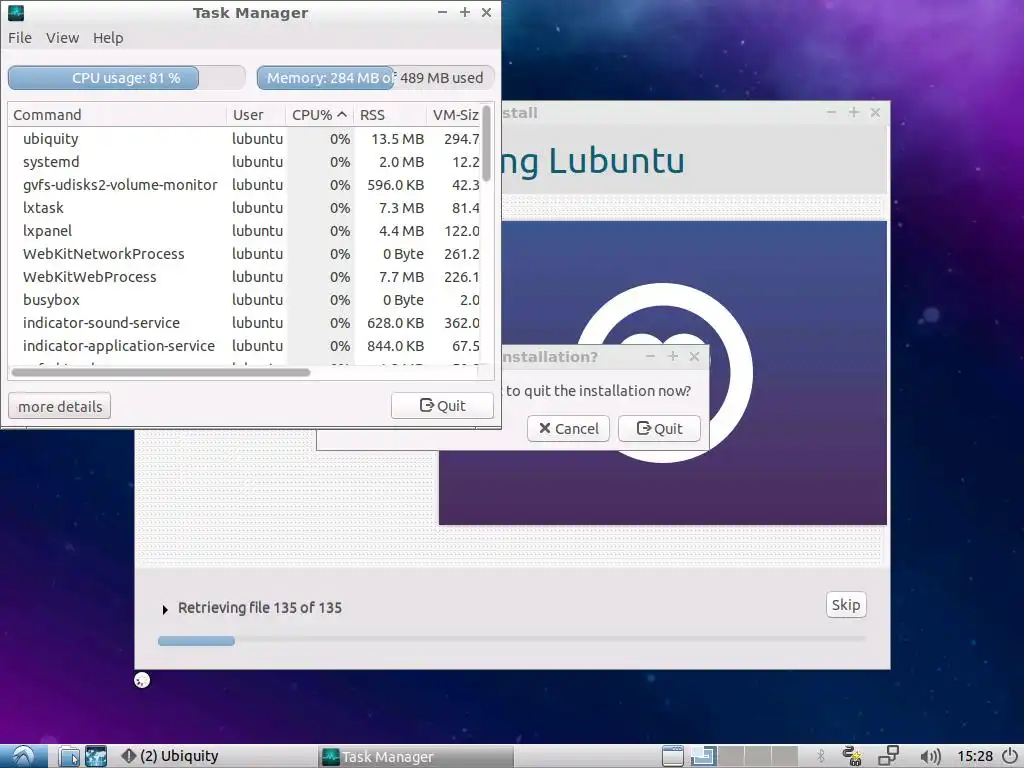Click the installer progress bar

(512, 641)
